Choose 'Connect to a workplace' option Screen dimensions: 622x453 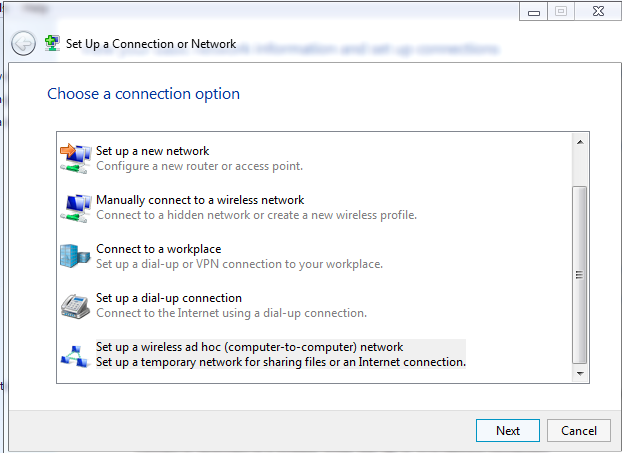tap(159, 249)
